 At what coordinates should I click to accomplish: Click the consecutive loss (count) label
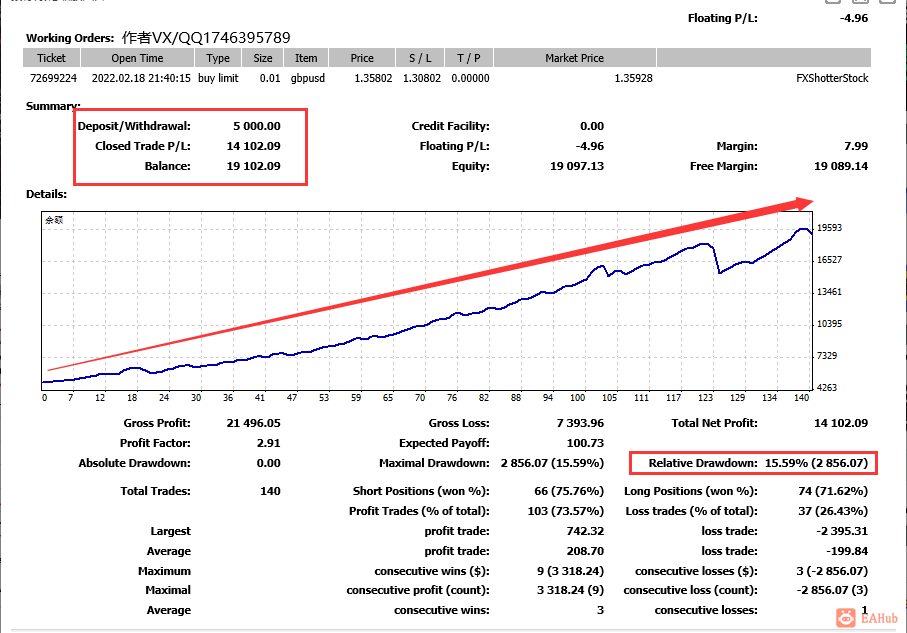691,590
